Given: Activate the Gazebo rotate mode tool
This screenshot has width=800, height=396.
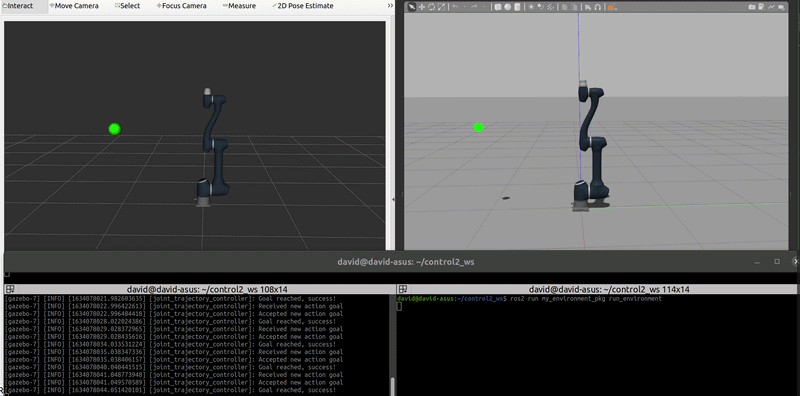Looking at the screenshot, I should [432, 7].
